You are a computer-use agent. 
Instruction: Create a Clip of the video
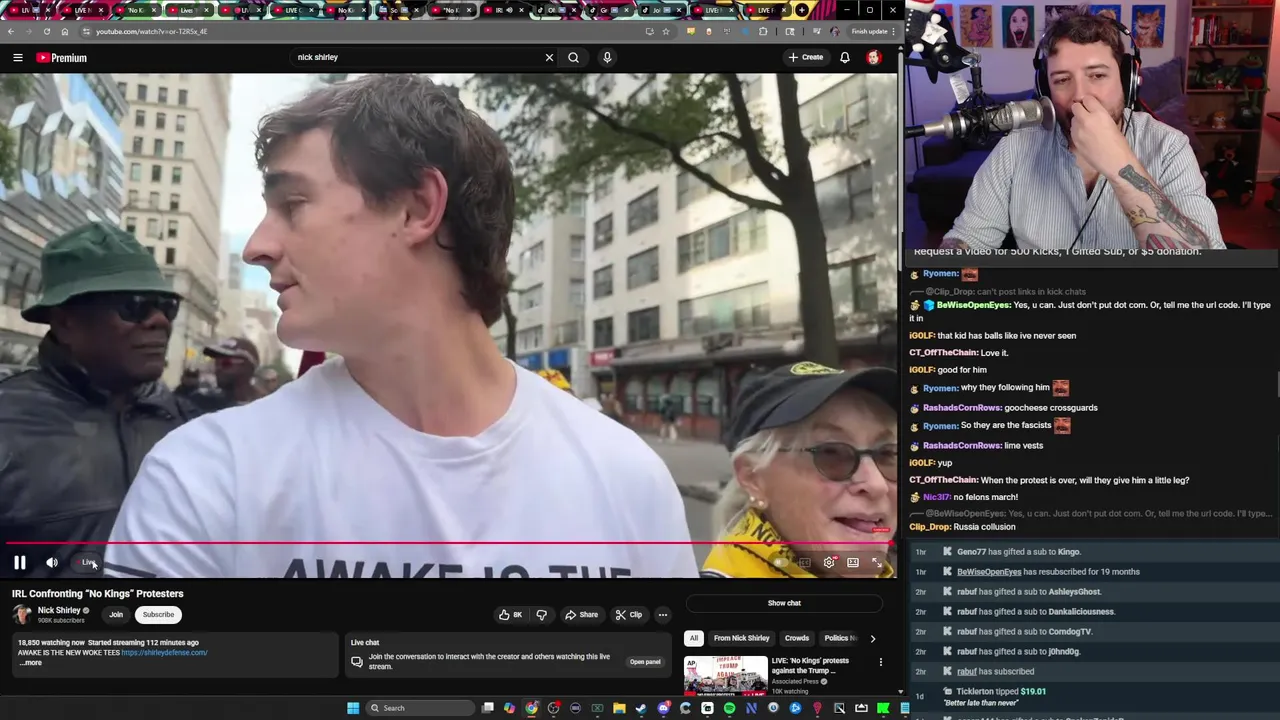click(629, 615)
